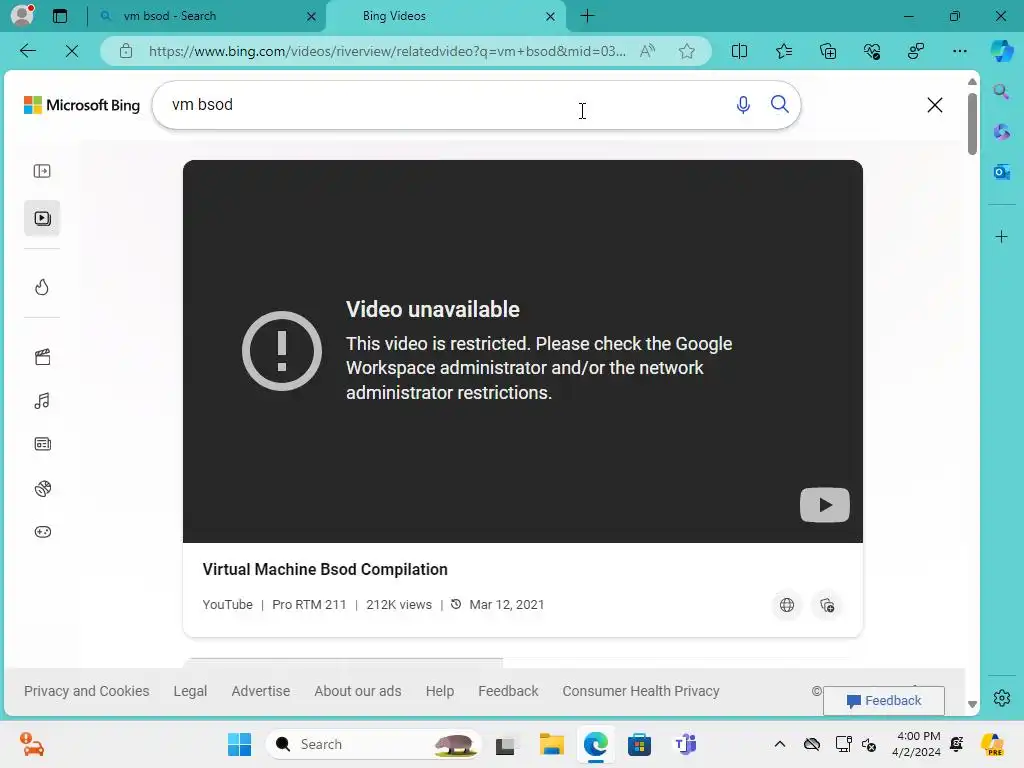Open the Windows Start menu
Viewport: 1024px width, 768px height.
tap(239, 744)
